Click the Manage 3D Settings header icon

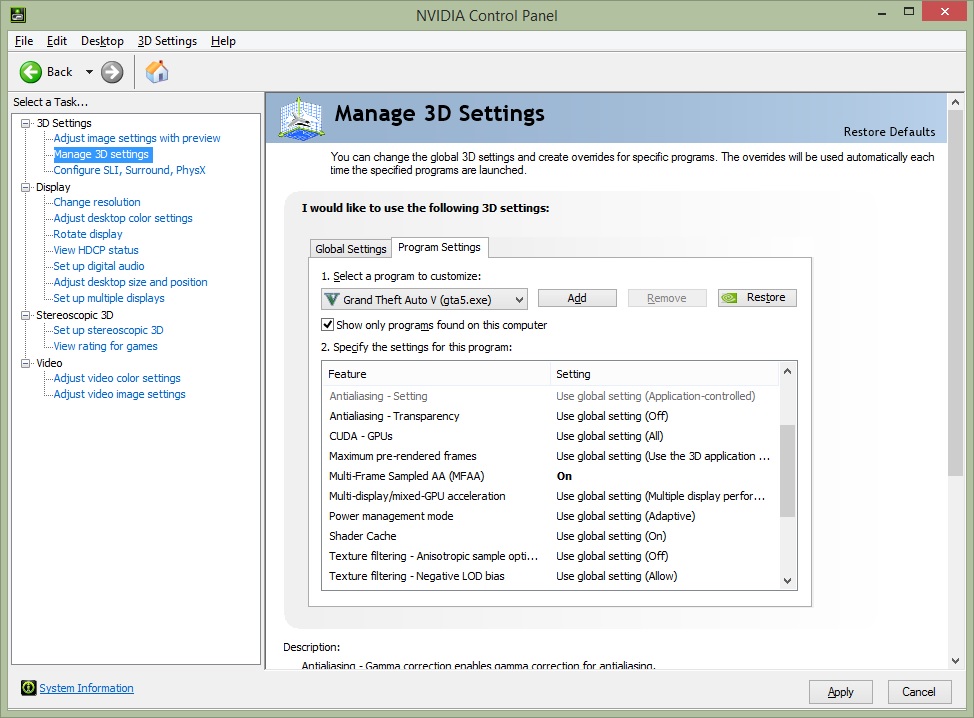coord(301,117)
